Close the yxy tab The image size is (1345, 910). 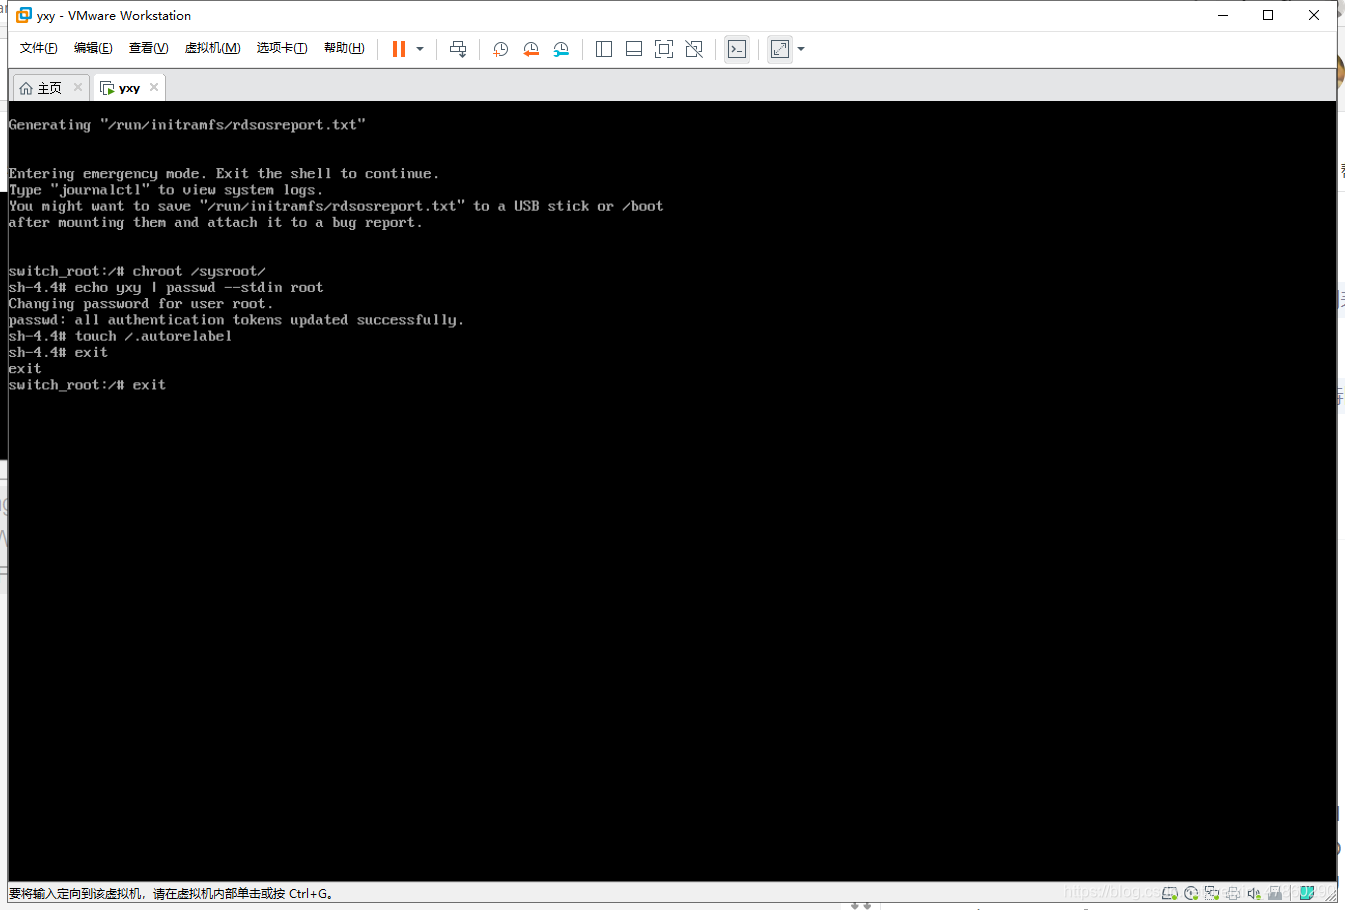click(x=154, y=87)
